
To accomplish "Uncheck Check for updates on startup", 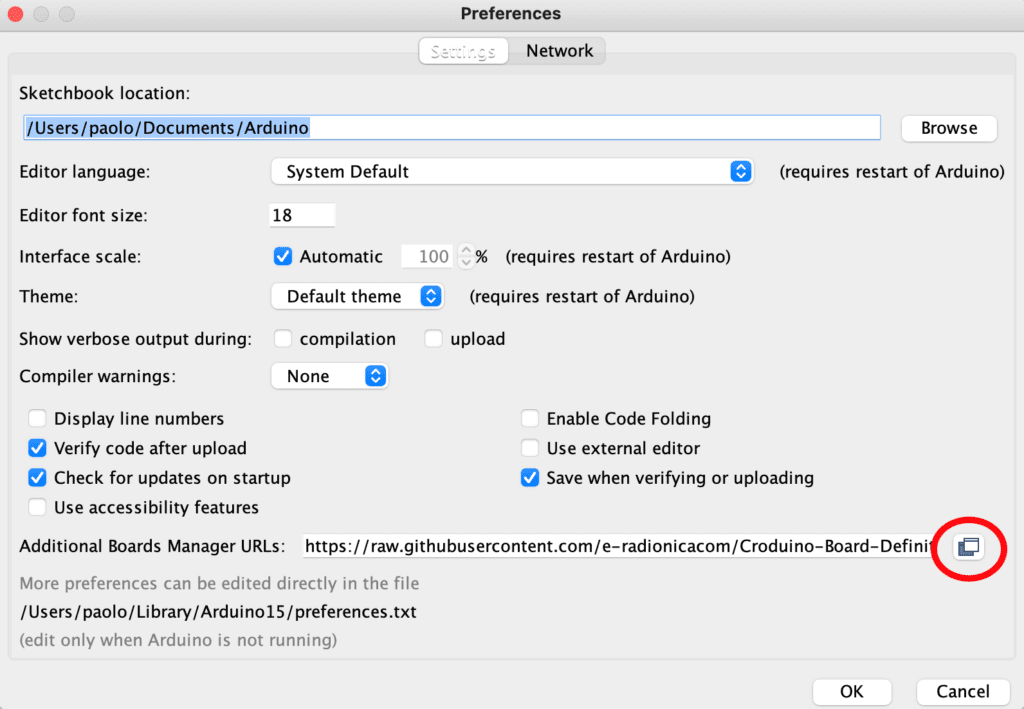I will pyautogui.click(x=37, y=477).
